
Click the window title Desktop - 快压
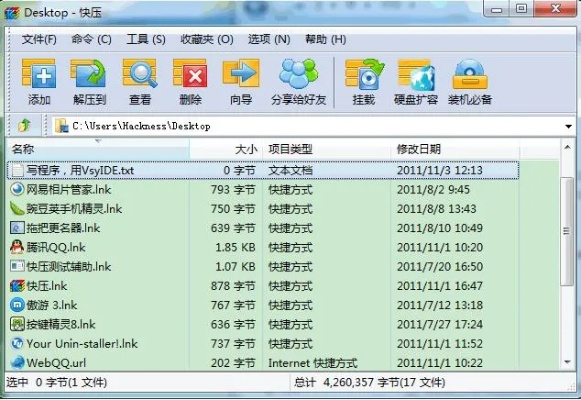(x=63, y=13)
